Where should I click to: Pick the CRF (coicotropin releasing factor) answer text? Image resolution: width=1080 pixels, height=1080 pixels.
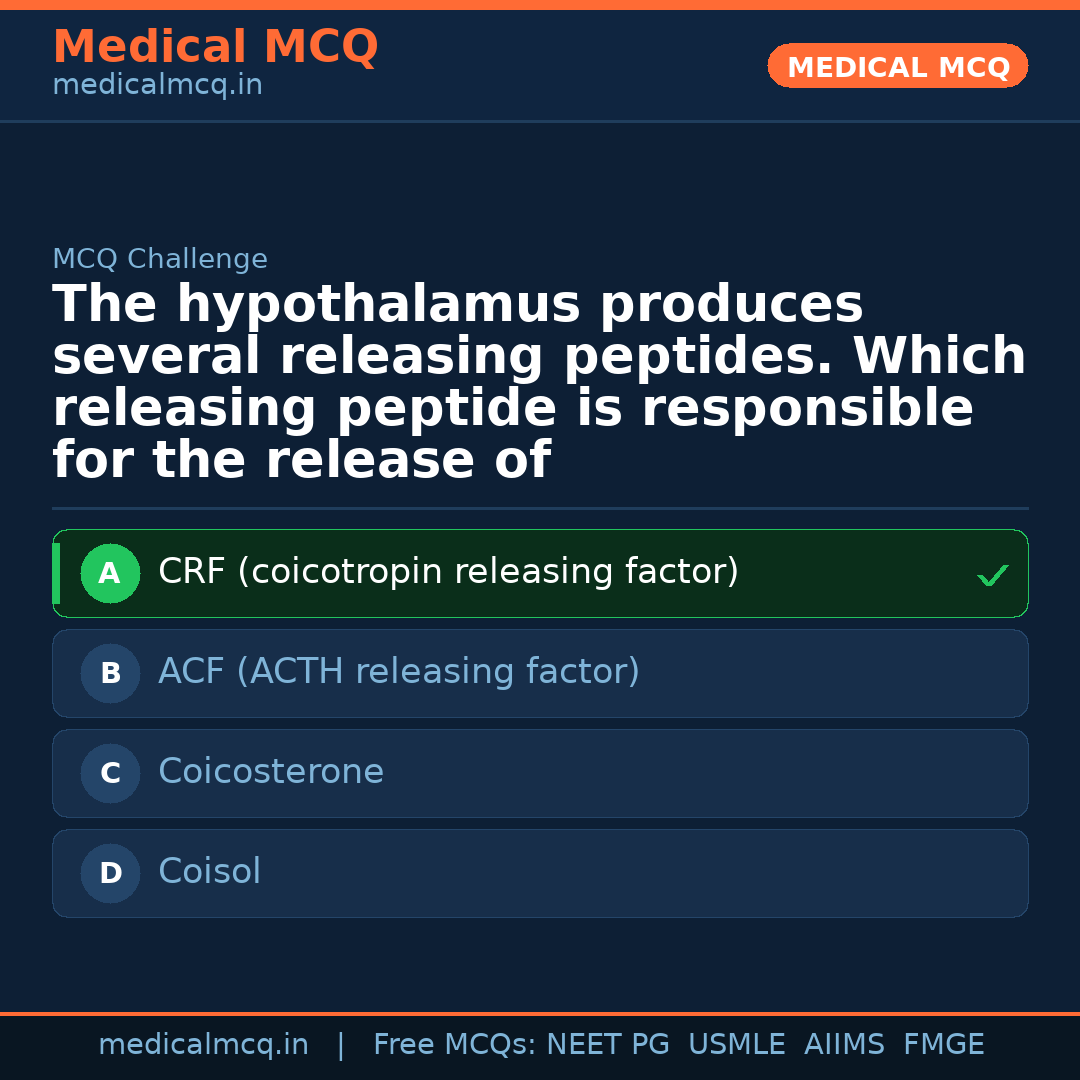click(x=448, y=572)
